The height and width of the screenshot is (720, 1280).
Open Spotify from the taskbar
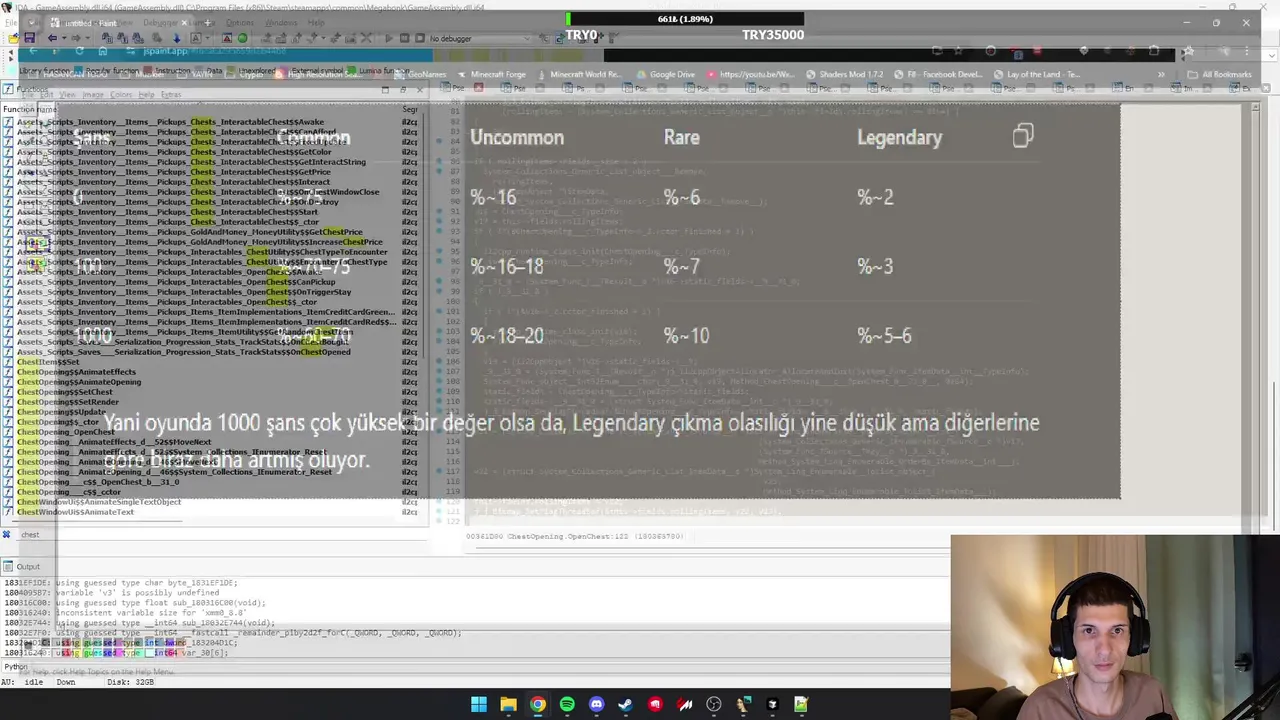567,704
